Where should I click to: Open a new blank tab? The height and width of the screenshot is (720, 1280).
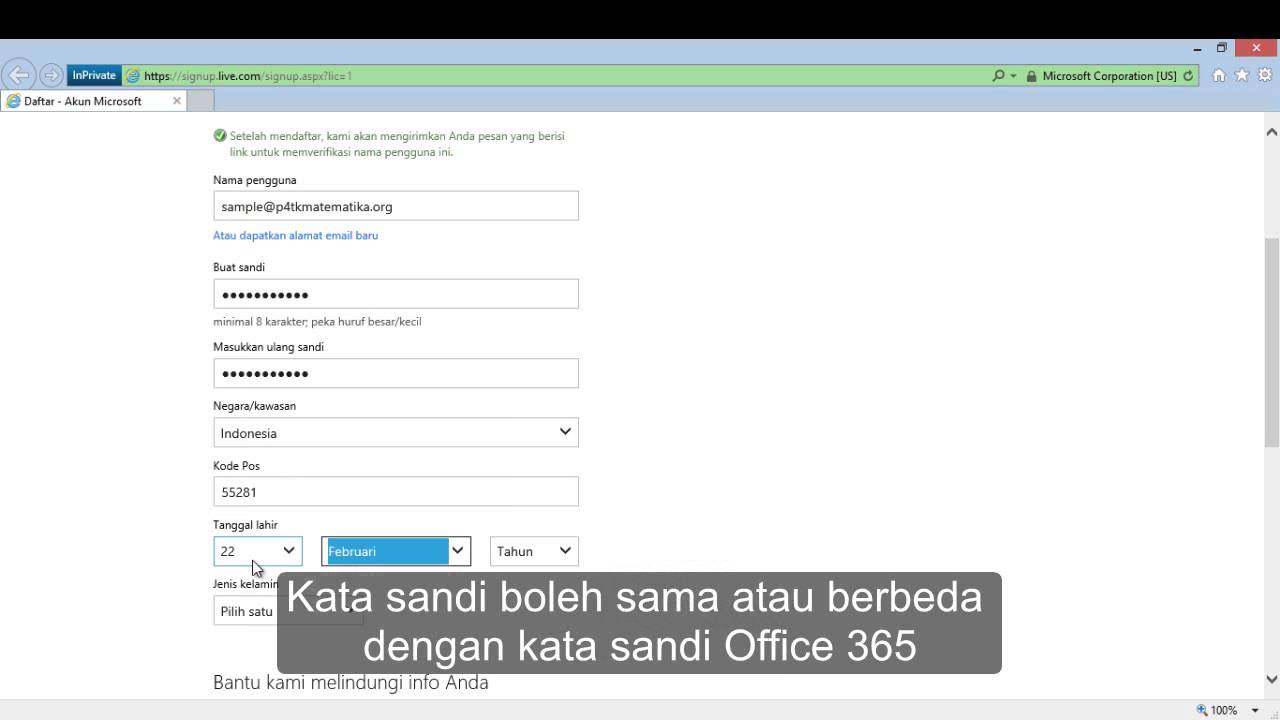tap(201, 101)
